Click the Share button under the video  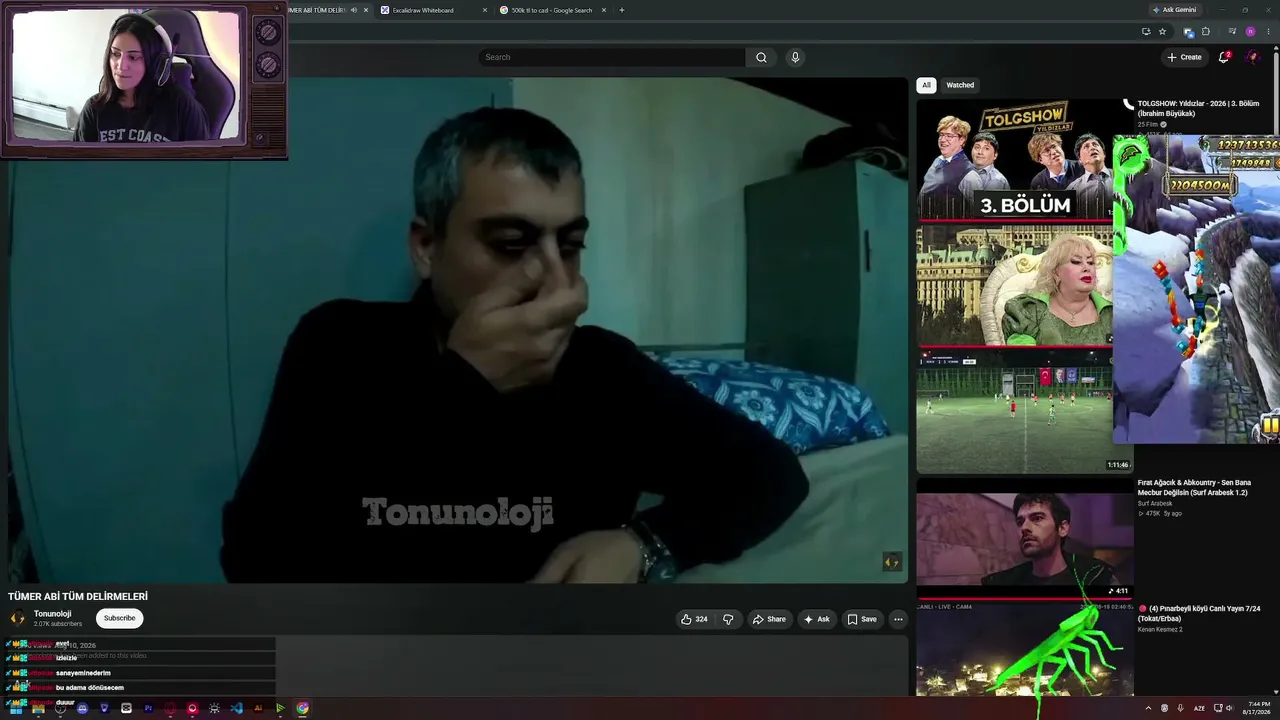[x=769, y=619]
